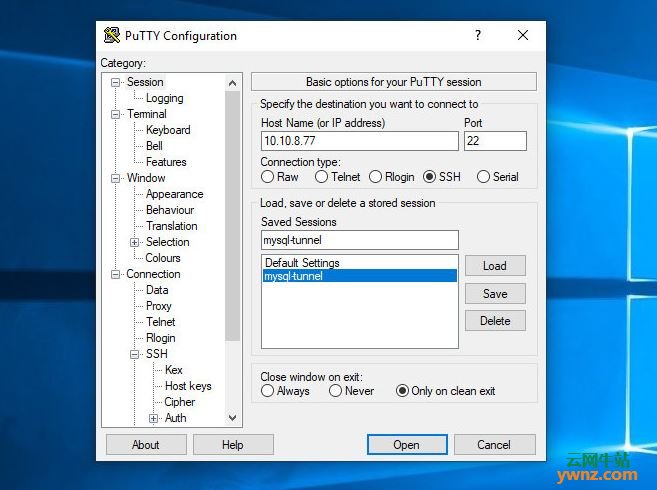
Task: Open the Colours category
Action: [163, 258]
